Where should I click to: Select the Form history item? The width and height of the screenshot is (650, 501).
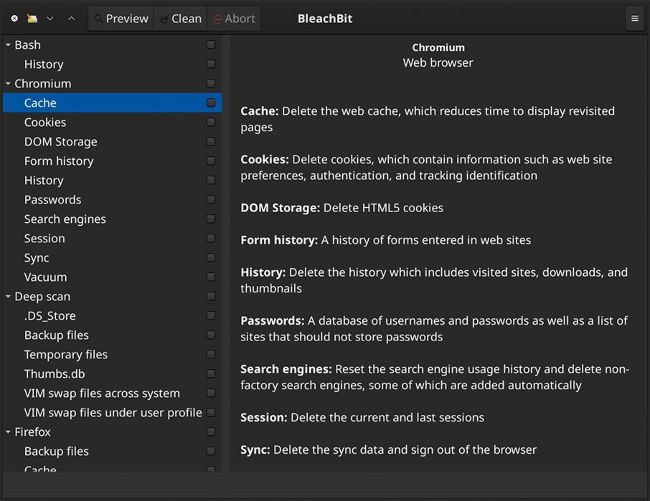pos(59,161)
